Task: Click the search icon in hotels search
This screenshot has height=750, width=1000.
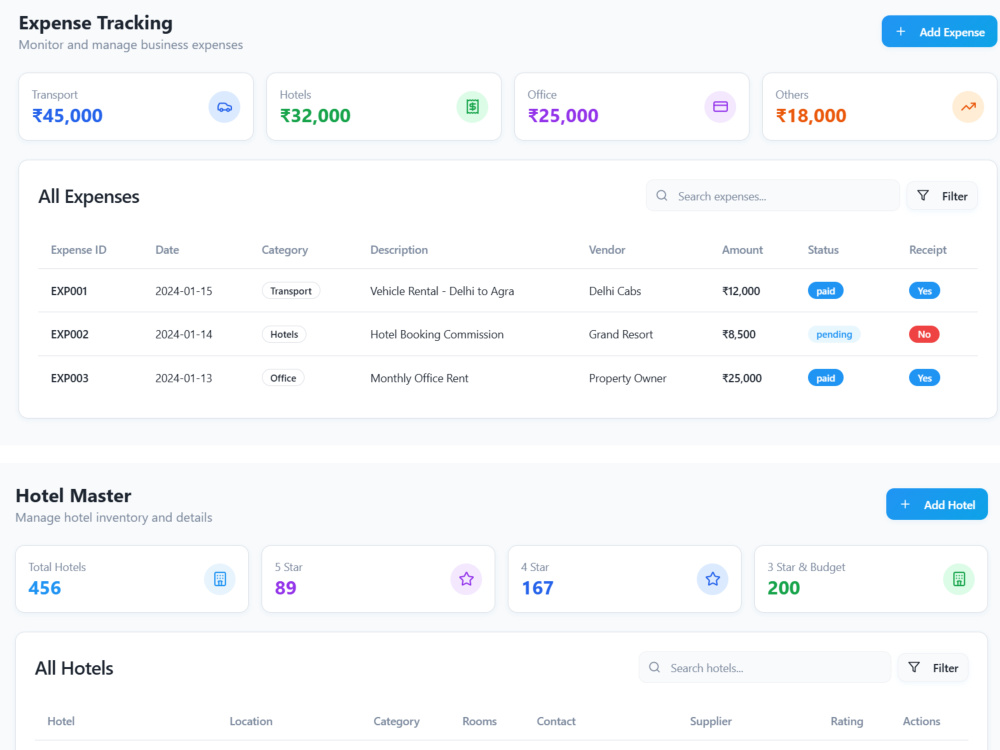Action: point(654,668)
